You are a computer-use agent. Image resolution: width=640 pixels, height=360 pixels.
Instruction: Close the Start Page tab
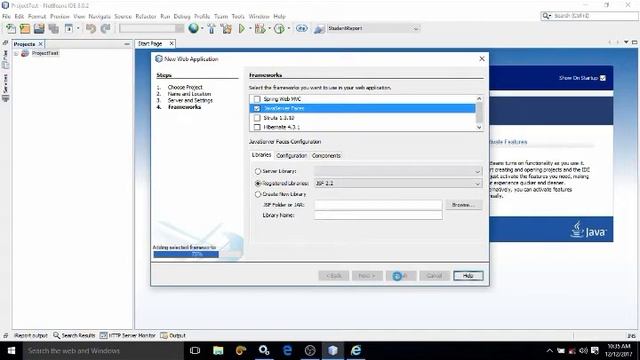tap(171, 44)
